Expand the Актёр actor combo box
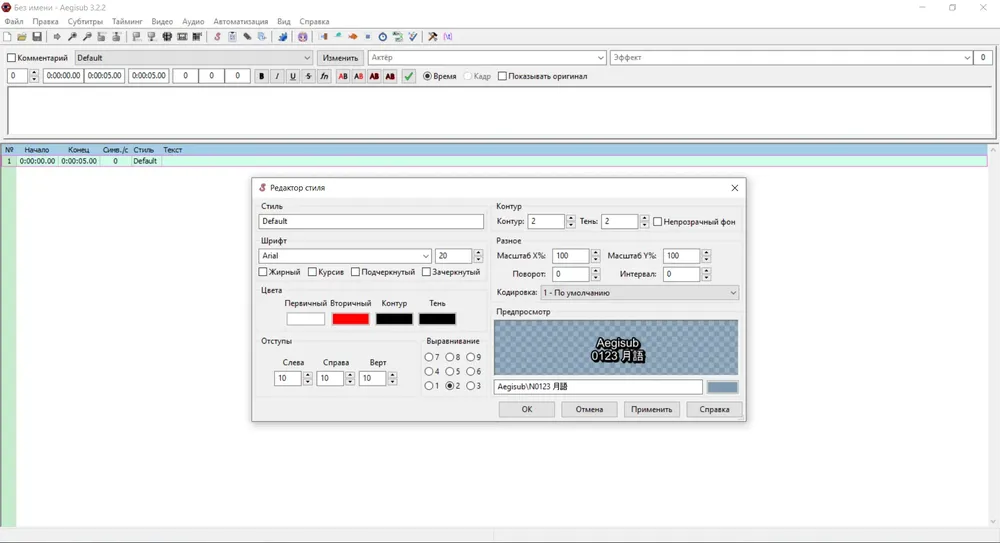Image resolution: width=1000 pixels, height=543 pixels. coord(487,57)
